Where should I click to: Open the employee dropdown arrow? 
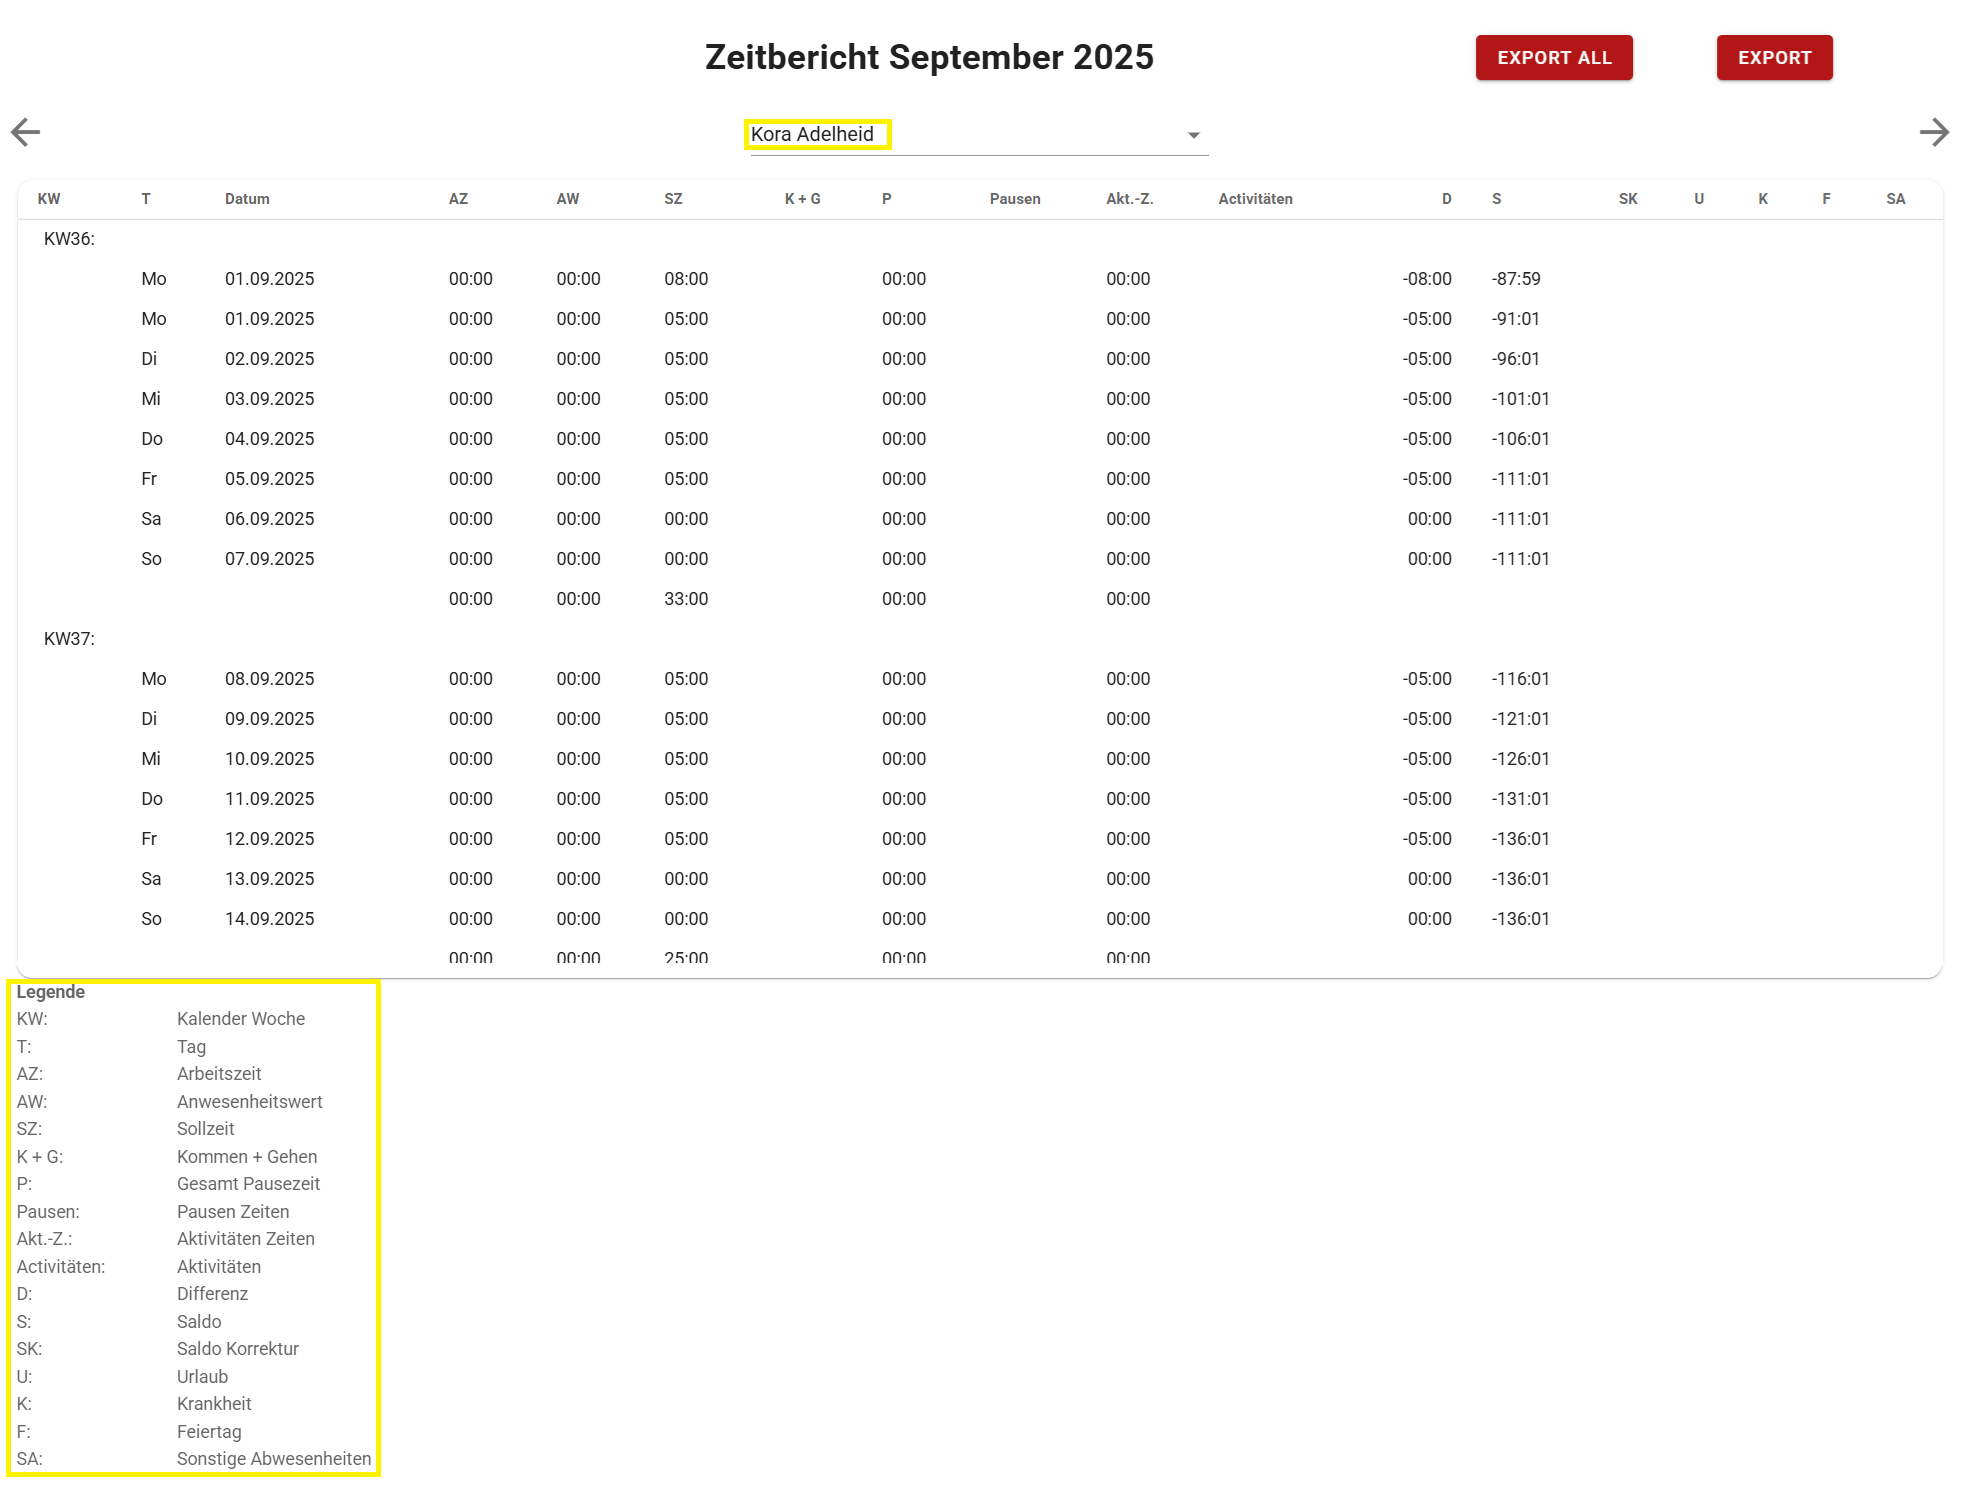coord(1193,135)
